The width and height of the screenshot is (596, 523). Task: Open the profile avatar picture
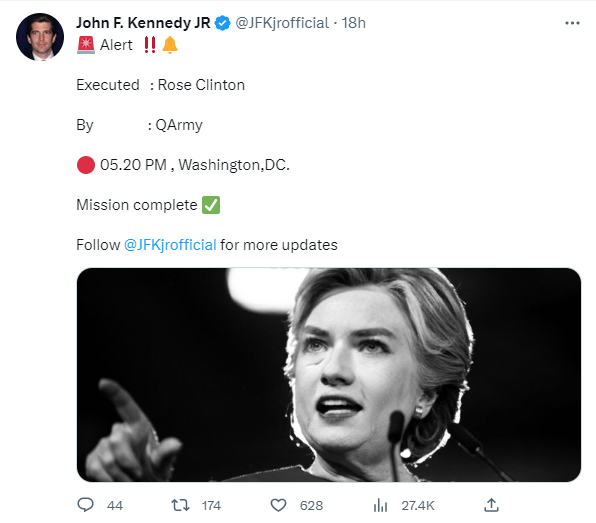tap(40, 37)
